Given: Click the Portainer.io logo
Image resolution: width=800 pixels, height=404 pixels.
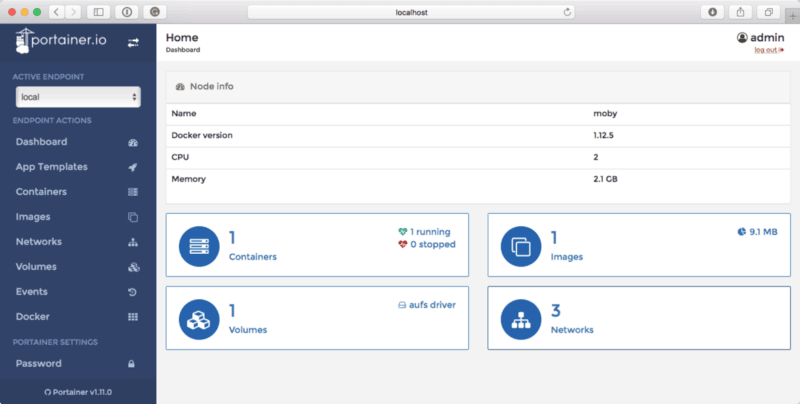Looking at the screenshot, I should tap(60, 43).
